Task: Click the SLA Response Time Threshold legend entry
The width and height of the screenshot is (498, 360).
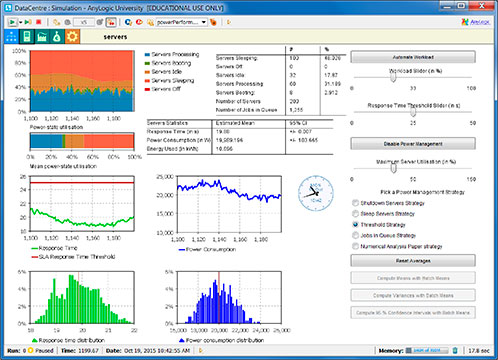Action: point(73,257)
